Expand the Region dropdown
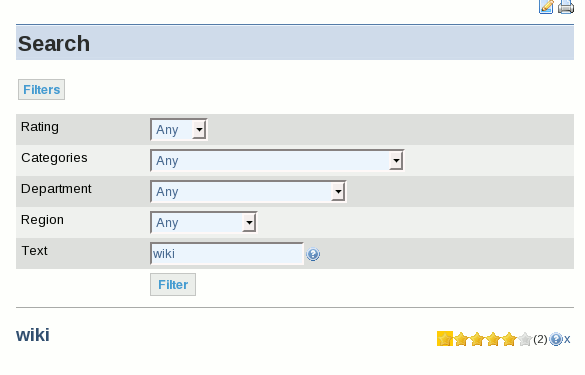Viewport: 585px width, 375px height. [204, 222]
